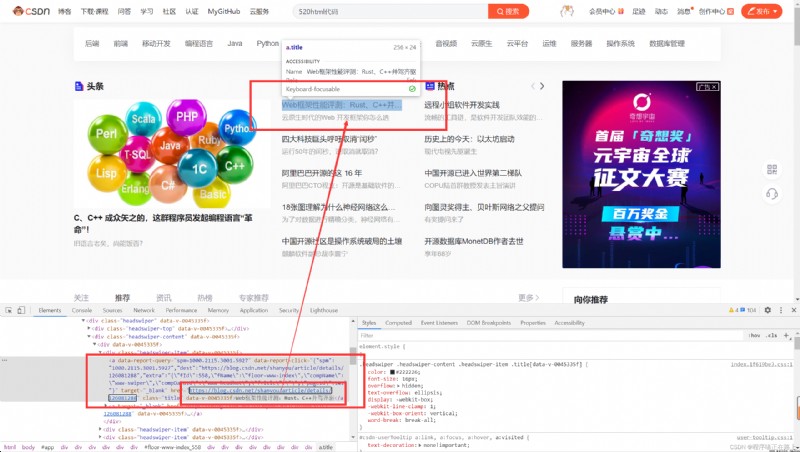Click the yellow warnings count badge in DevTools
This screenshot has width=800, height=452.
[x=733, y=310]
